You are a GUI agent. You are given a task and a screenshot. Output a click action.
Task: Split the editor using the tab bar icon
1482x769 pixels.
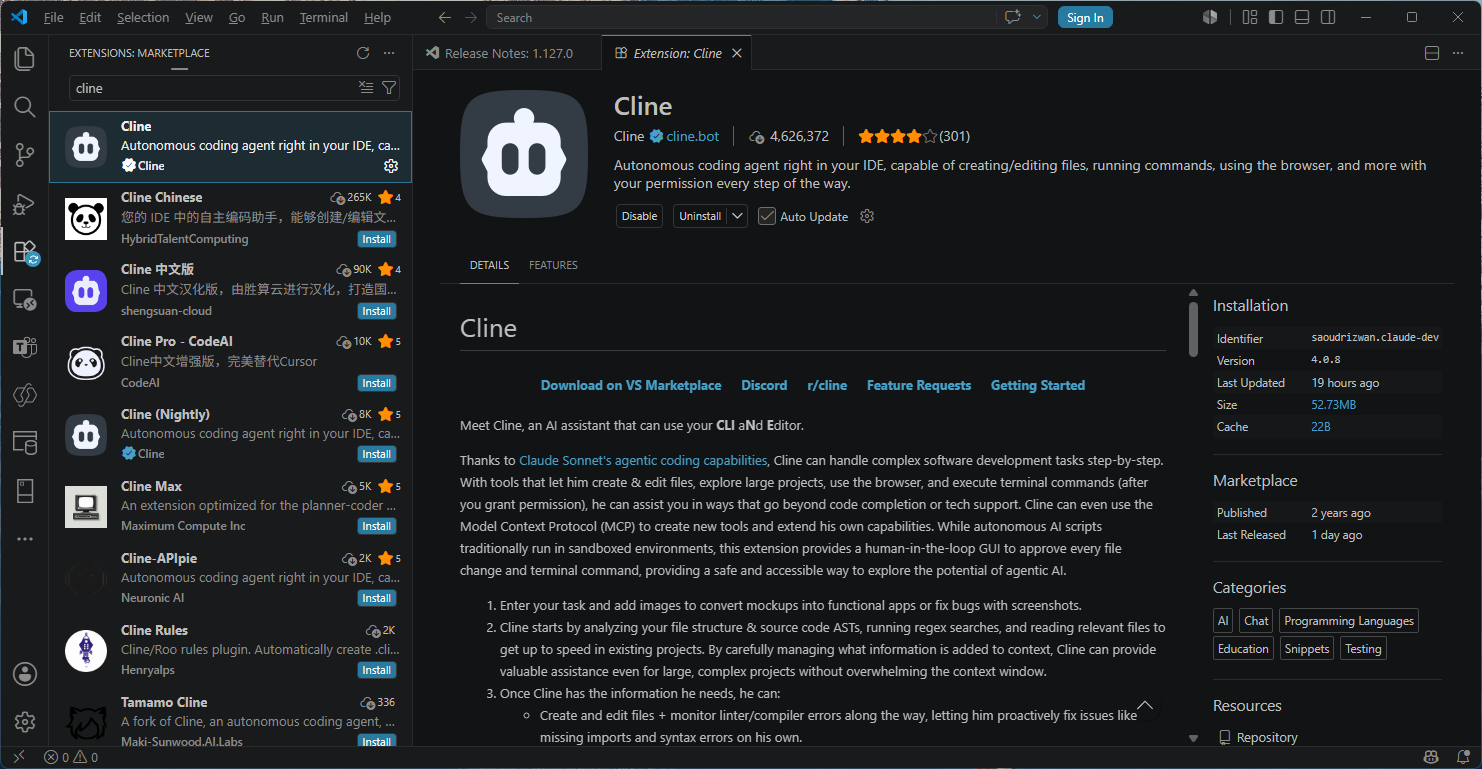pos(1432,53)
